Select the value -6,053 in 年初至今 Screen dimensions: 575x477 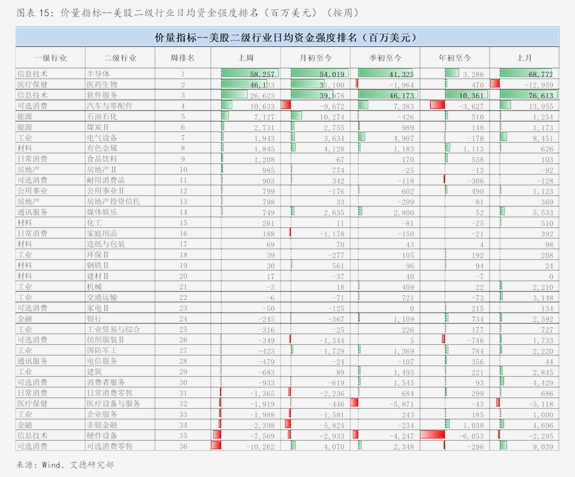click(x=471, y=436)
